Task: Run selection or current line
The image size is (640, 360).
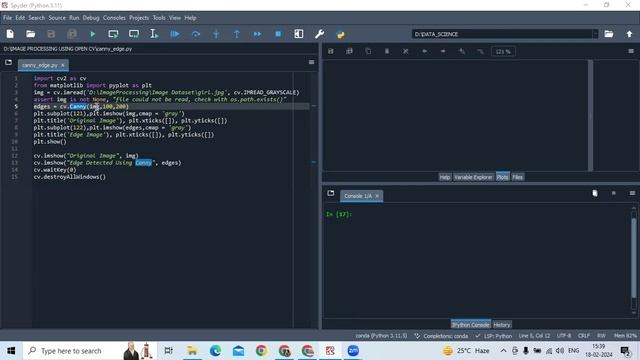Action: (x=154, y=34)
